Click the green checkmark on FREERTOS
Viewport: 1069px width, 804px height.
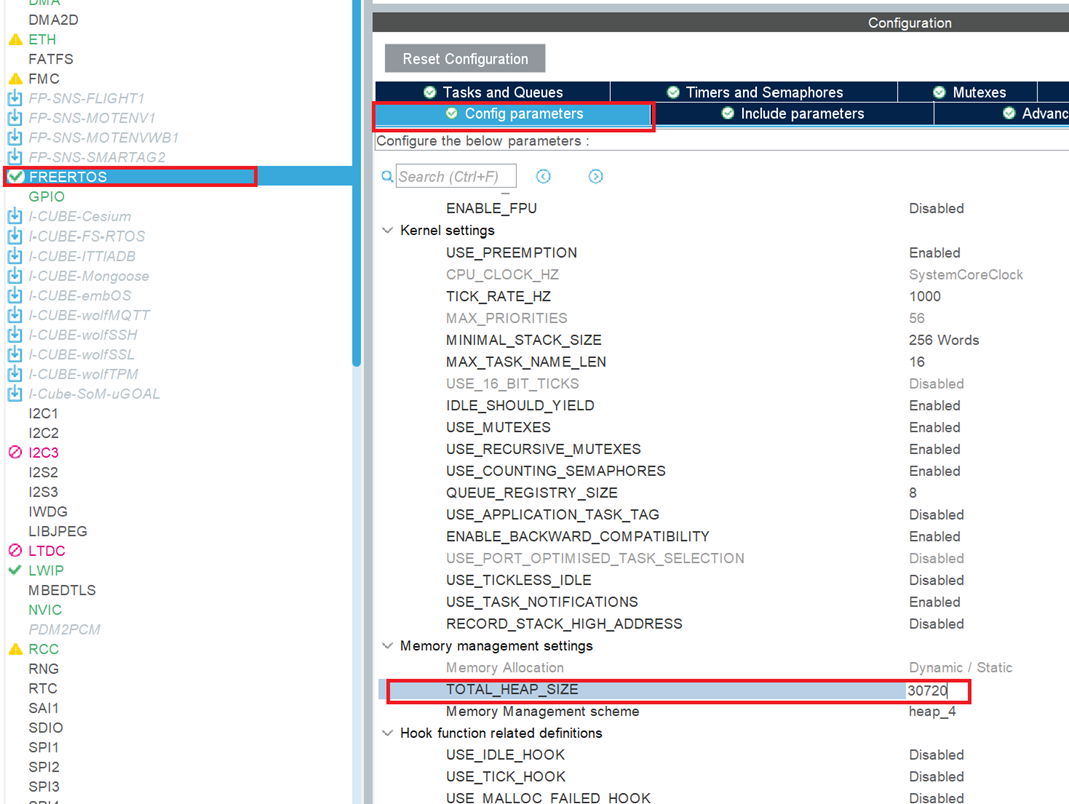click(x=14, y=176)
